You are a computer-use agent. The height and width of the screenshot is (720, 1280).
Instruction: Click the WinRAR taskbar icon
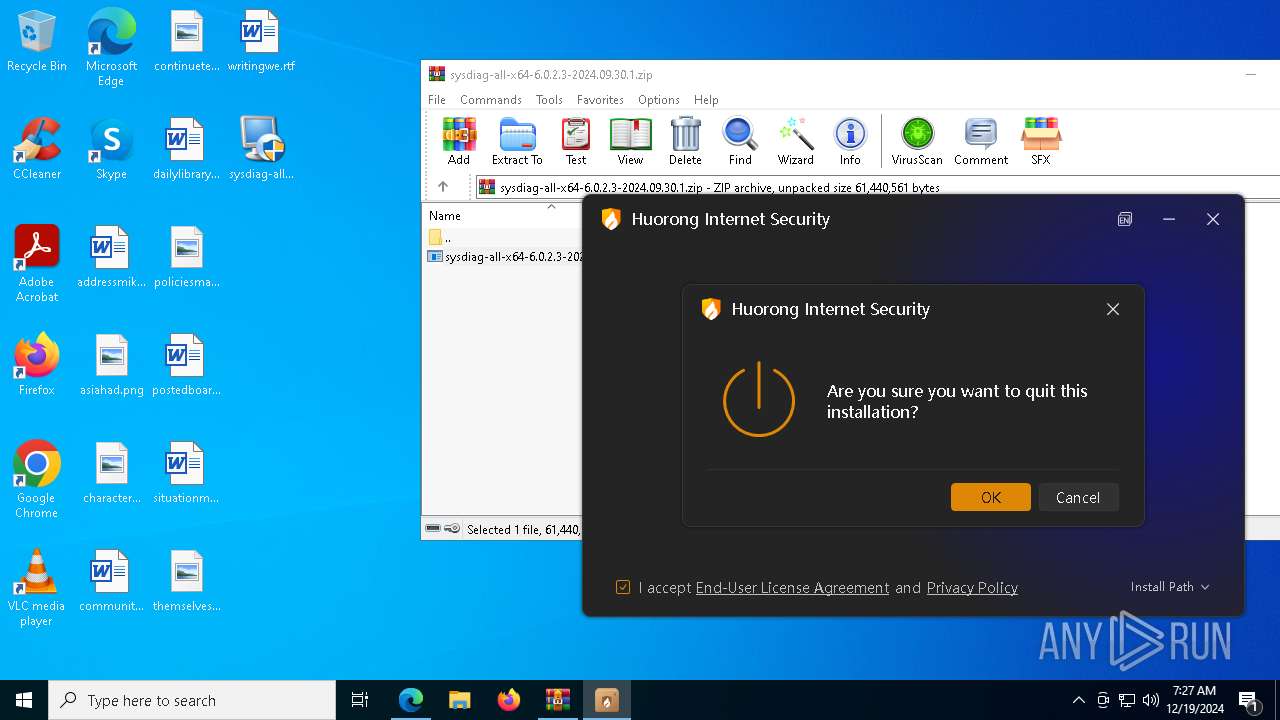pyautogui.click(x=557, y=700)
